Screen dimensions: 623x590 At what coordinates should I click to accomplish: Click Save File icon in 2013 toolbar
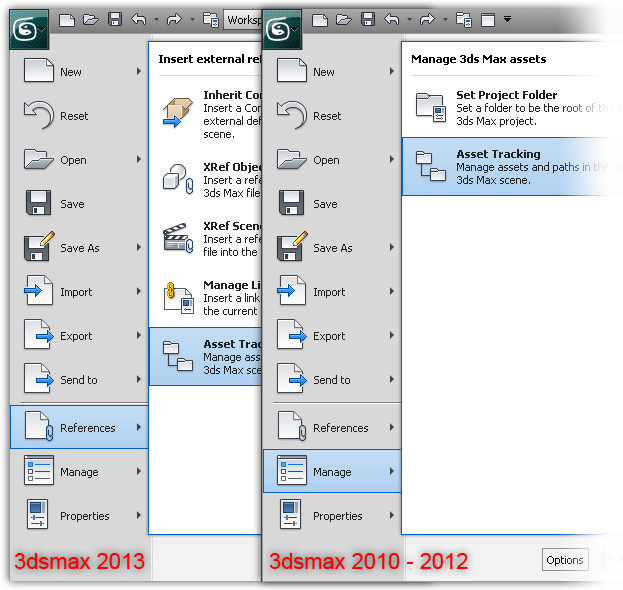115,19
